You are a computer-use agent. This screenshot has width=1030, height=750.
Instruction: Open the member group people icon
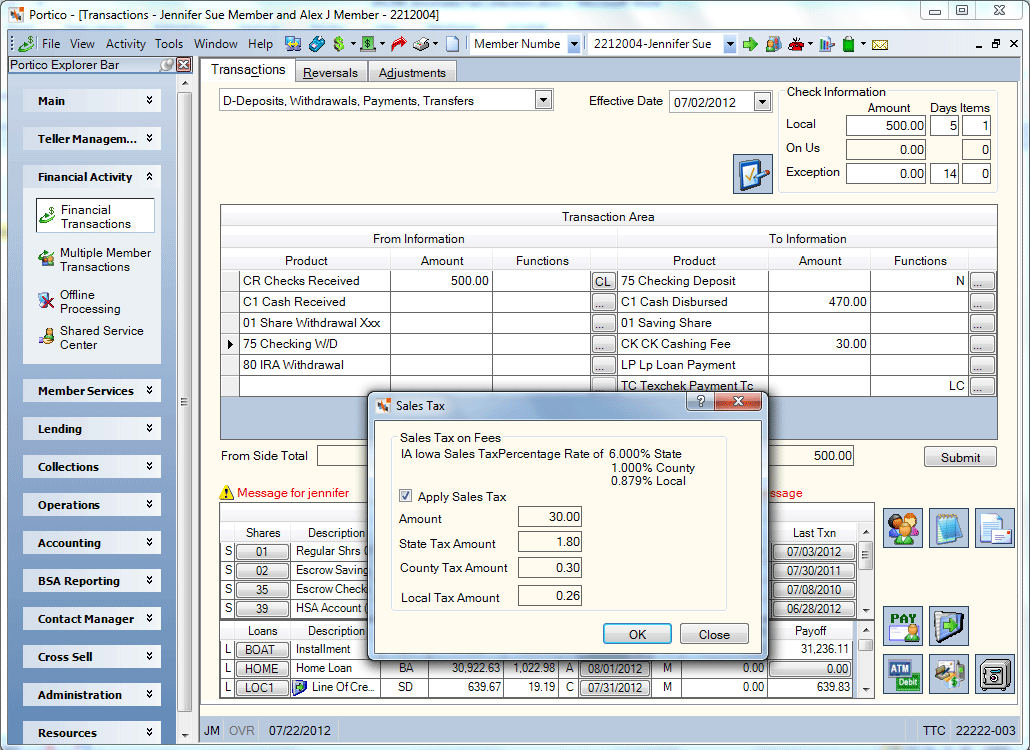click(x=903, y=528)
